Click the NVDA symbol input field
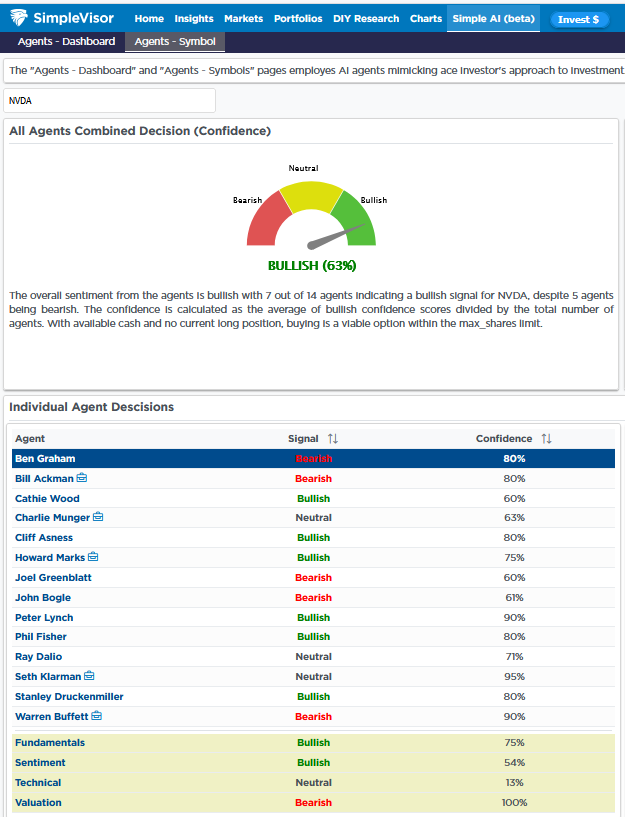 [x=110, y=101]
